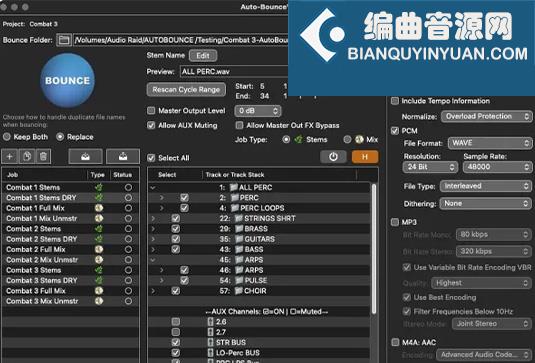The height and width of the screenshot is (363, 535).
Task: Expand the STRINGS SHRT track stack
Action: [x=153, y=218]
